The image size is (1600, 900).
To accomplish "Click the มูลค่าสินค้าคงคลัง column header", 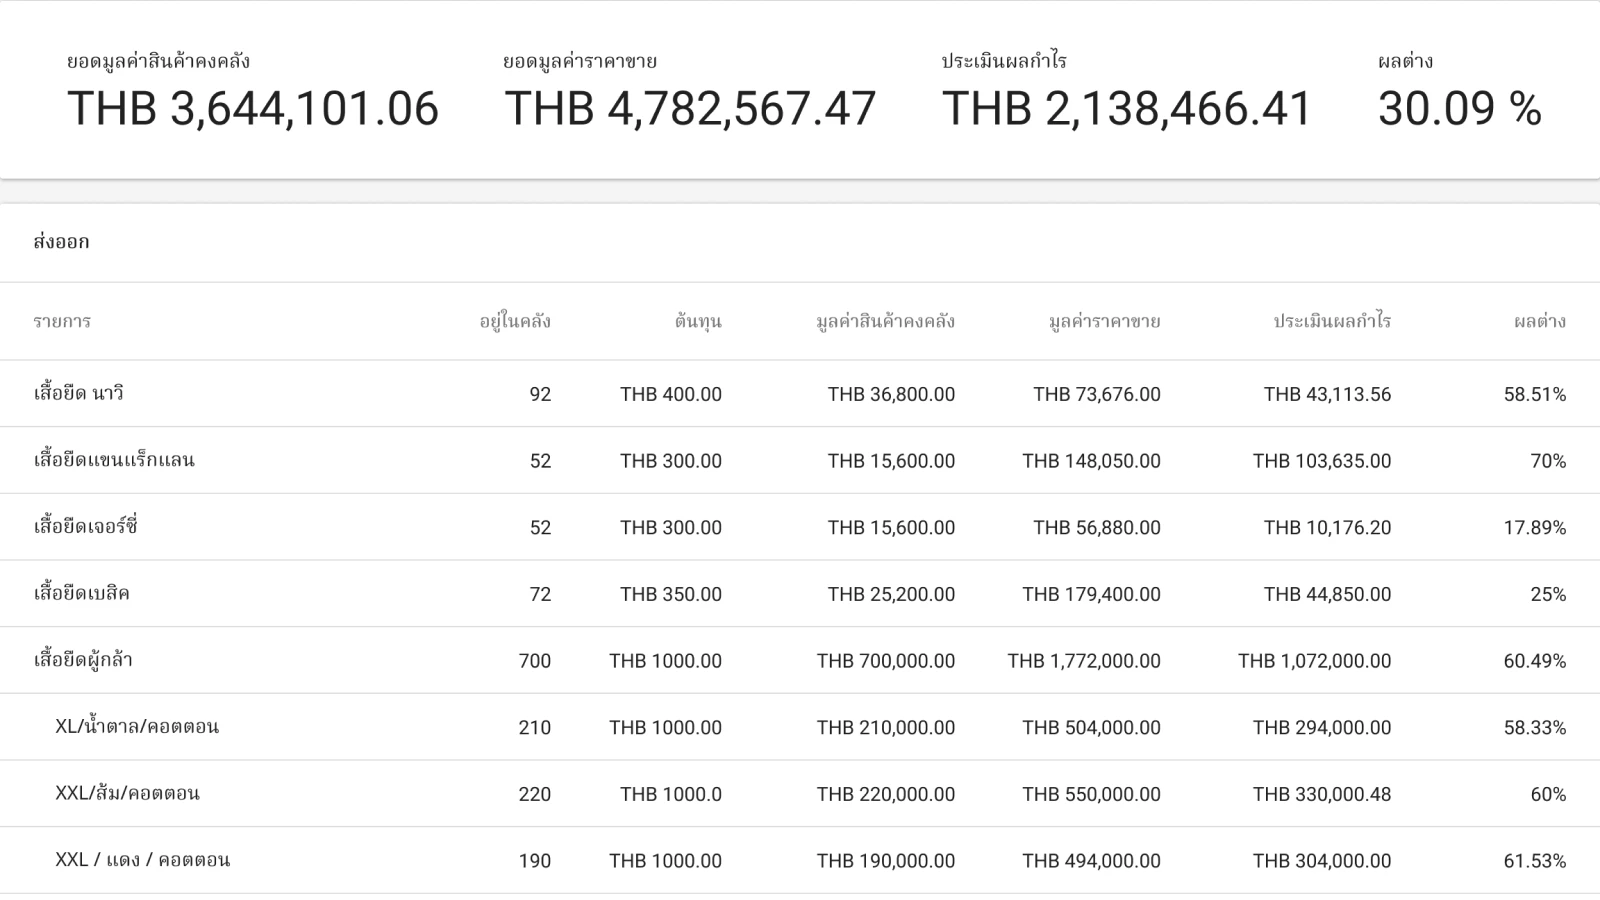I will [x=885, y=322].
